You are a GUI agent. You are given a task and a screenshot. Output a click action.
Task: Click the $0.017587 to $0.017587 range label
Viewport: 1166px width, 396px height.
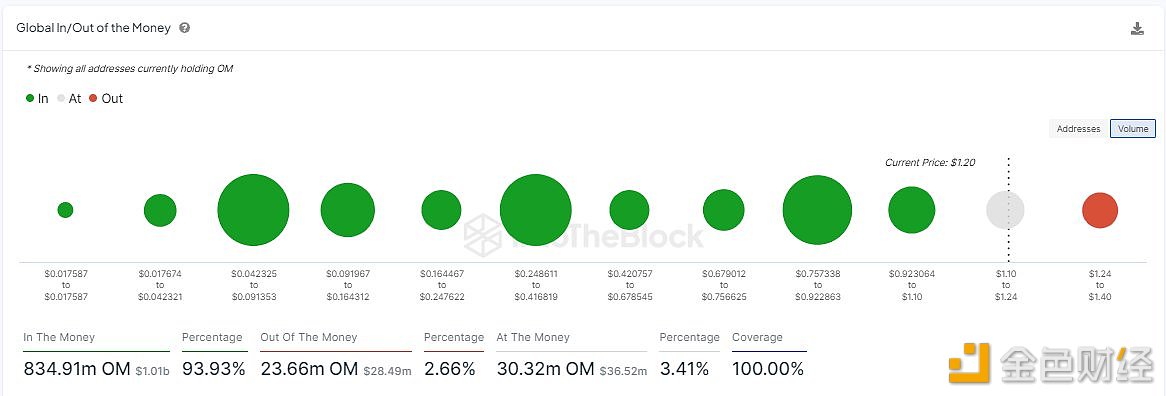pyautogui.click(x=65, y=285)
